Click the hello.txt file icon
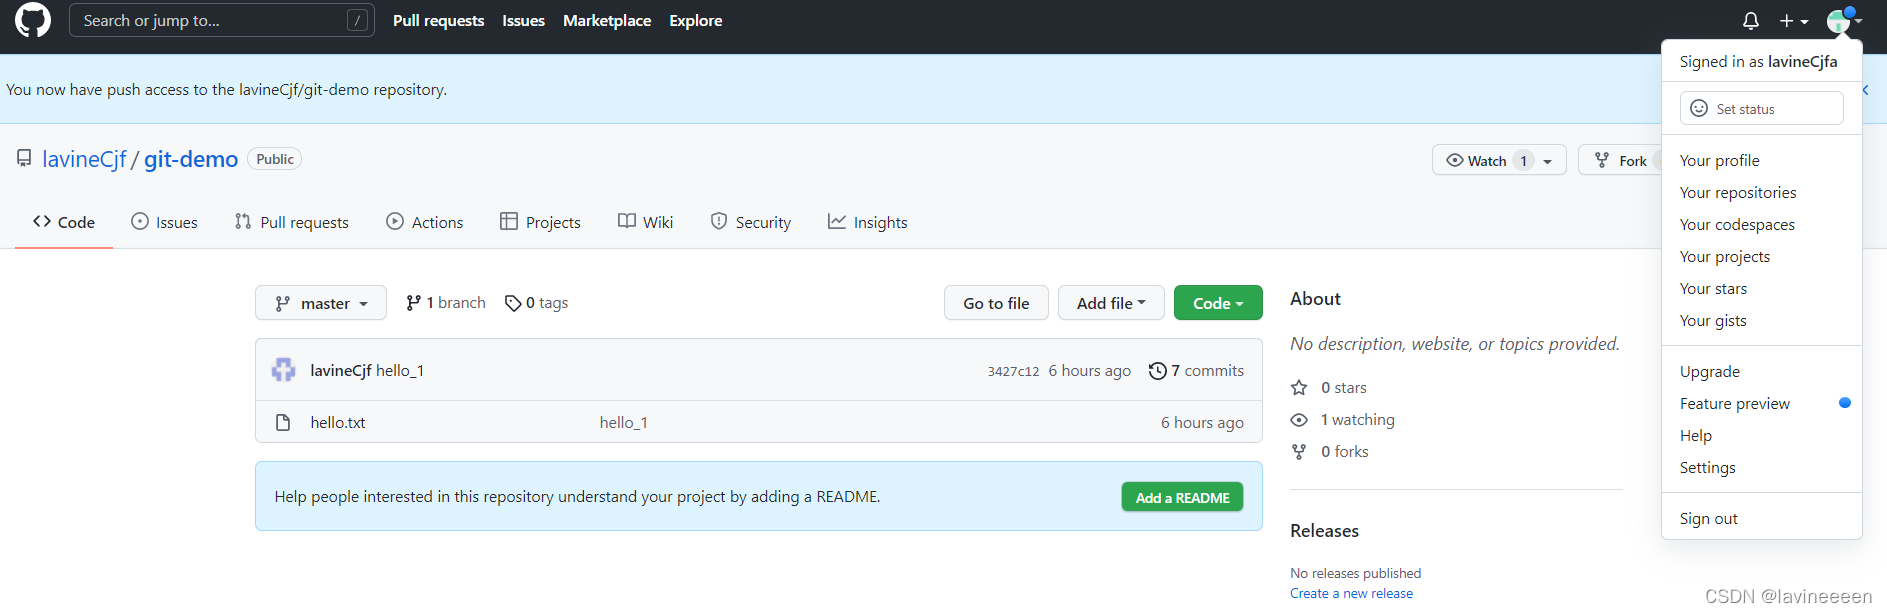Image resolution: width=1887 pixels, height=613 pixels. tap(283, 422)
